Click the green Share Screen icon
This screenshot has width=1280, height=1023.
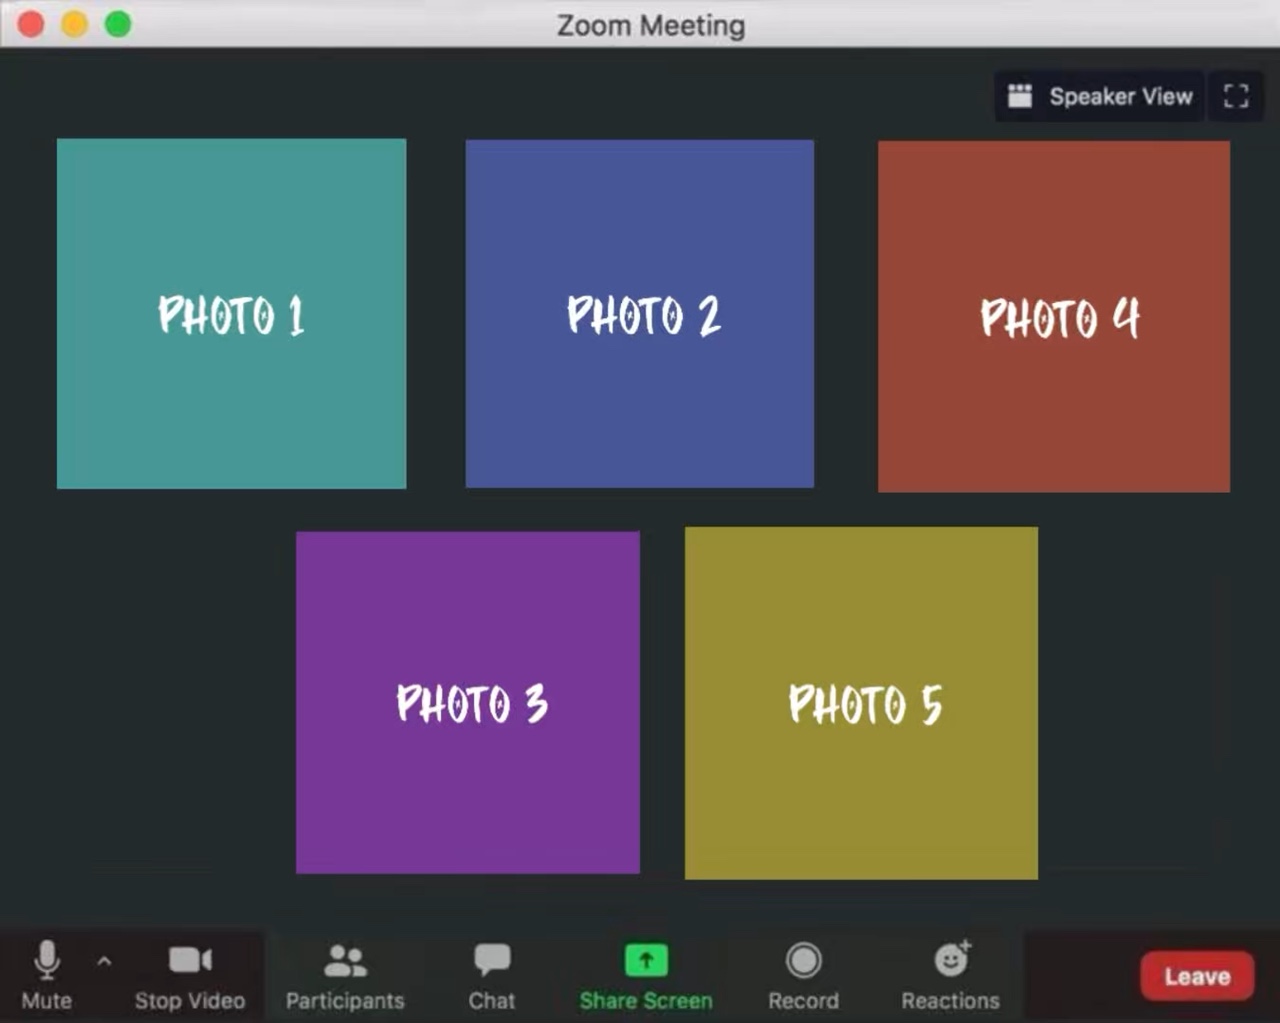click(646, 960)
